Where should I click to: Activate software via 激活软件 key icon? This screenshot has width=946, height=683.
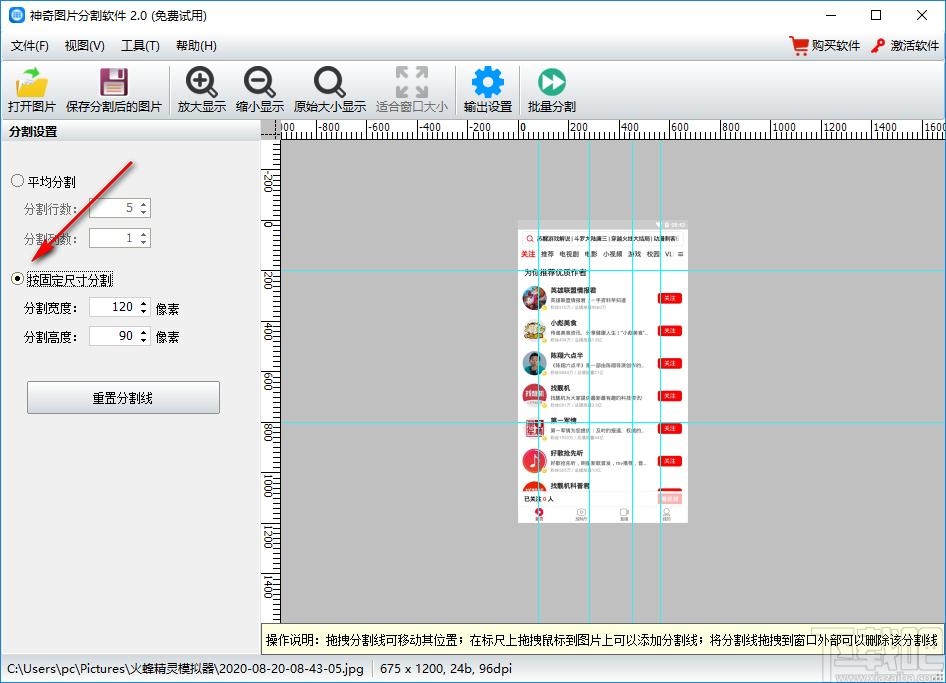click(x=878, y=46)
